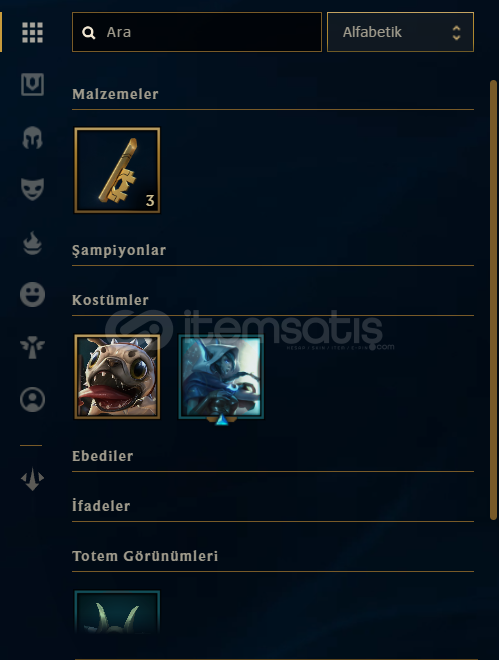Open the ward skins totem icon filter
The width and height of the screenshot is (499, 660).
tap(32, 347)
